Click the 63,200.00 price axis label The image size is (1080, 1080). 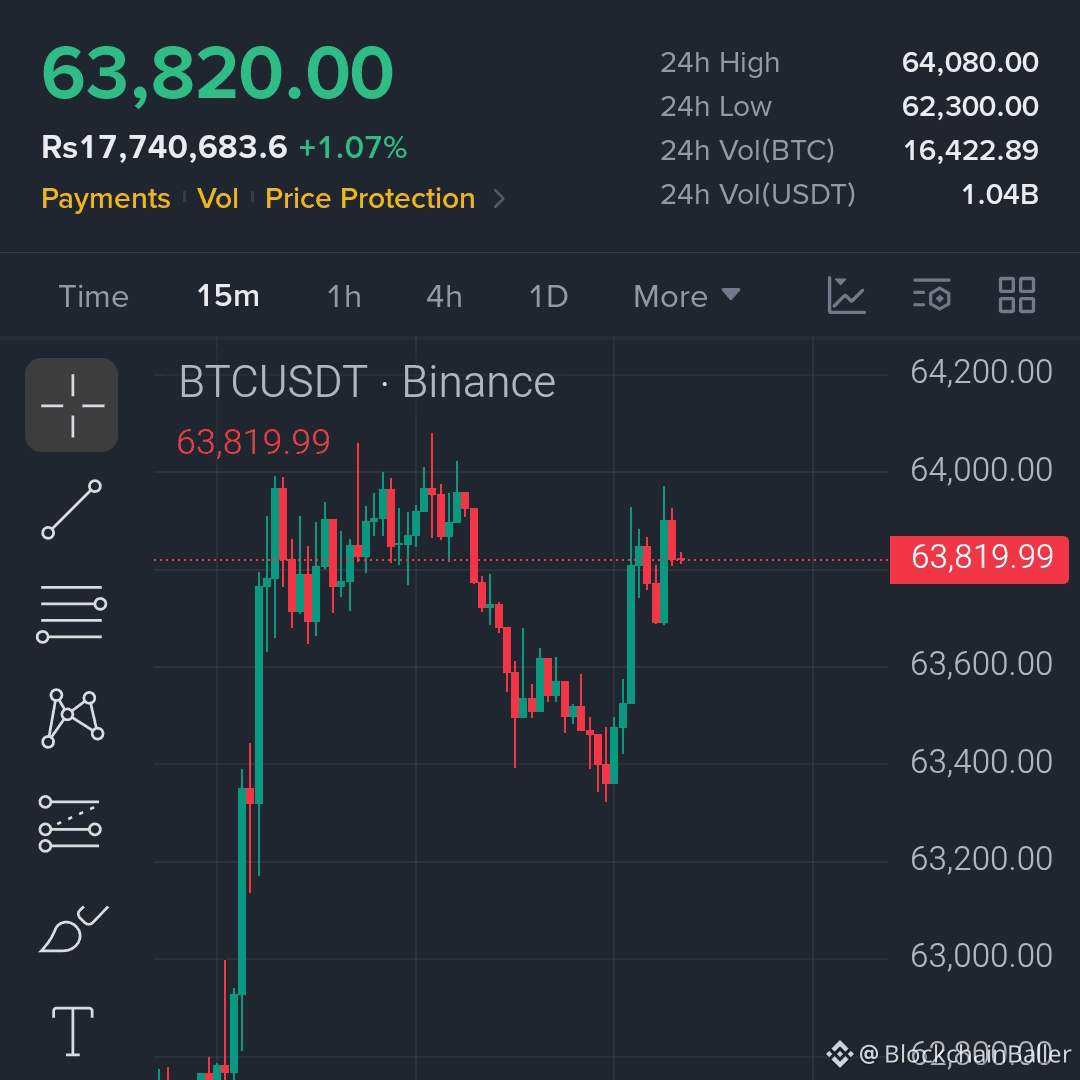[x=981, y=859]
